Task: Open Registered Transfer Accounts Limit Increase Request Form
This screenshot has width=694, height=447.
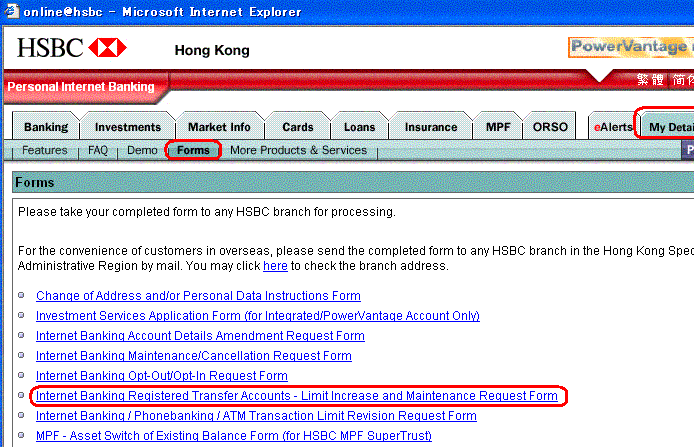Action: (297, 396)
